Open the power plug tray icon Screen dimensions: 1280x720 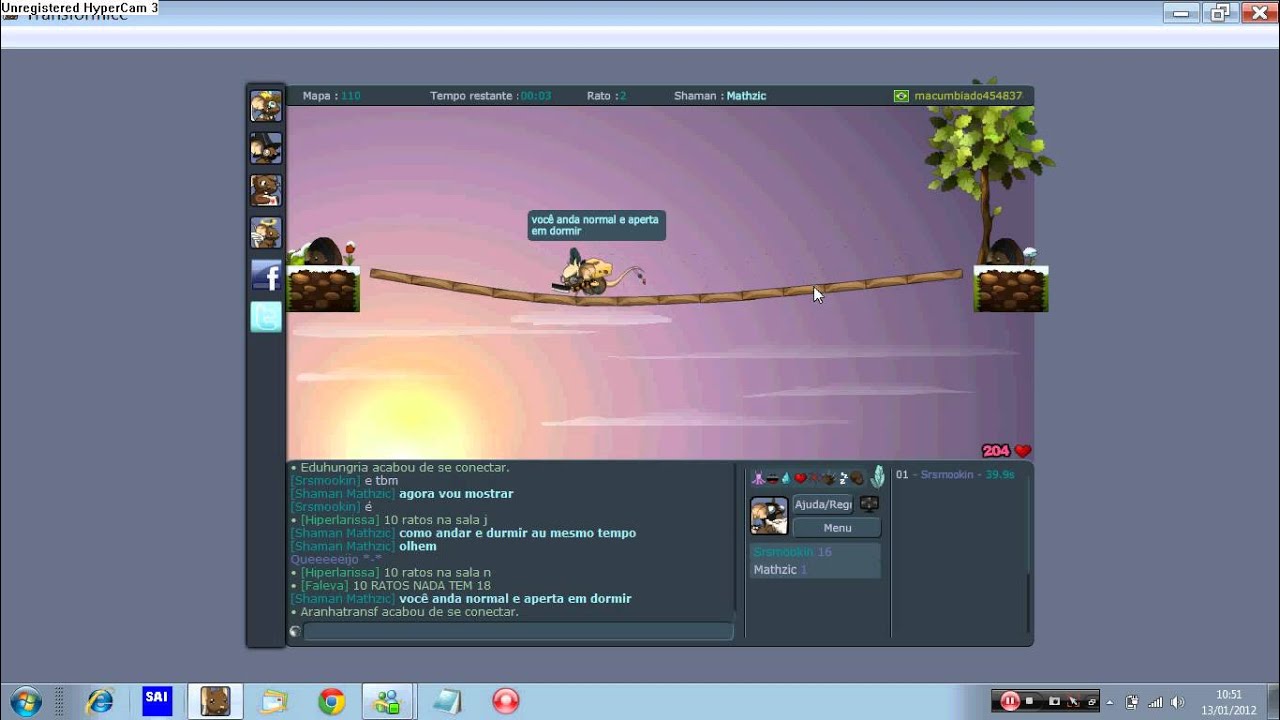point(1132,702)
